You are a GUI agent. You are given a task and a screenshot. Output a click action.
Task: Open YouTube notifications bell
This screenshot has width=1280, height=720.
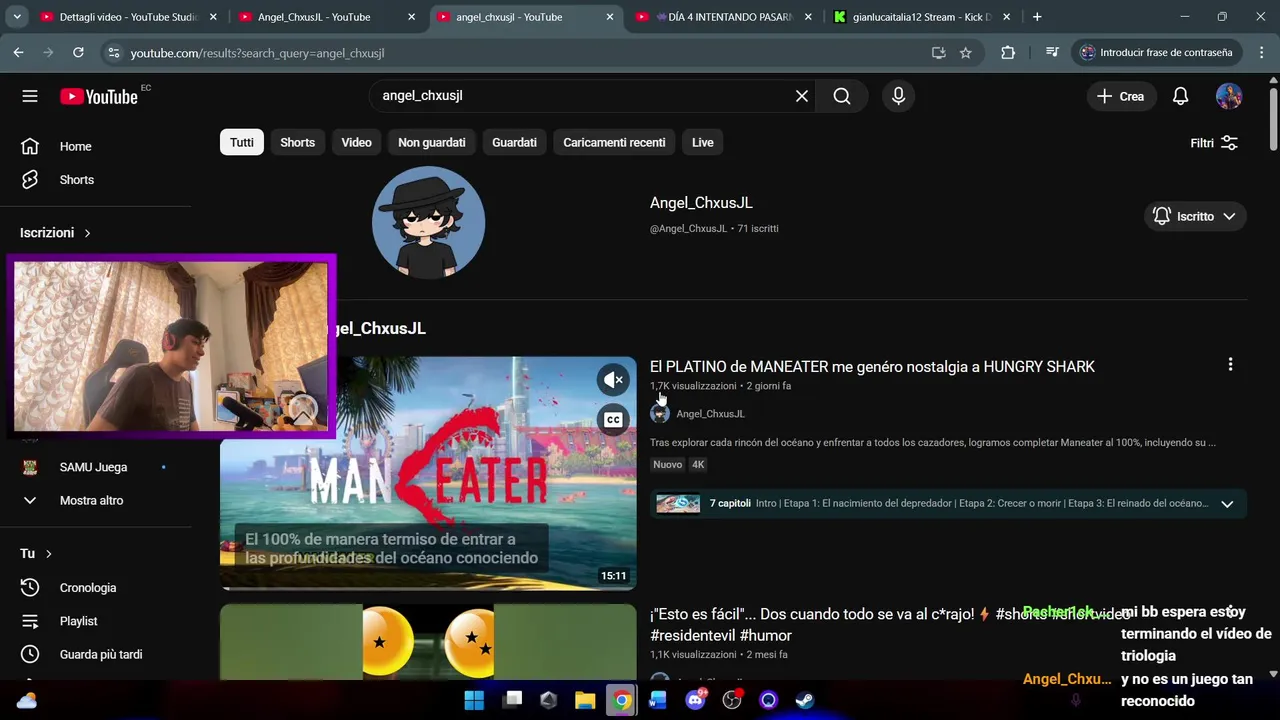[1180, 96]
